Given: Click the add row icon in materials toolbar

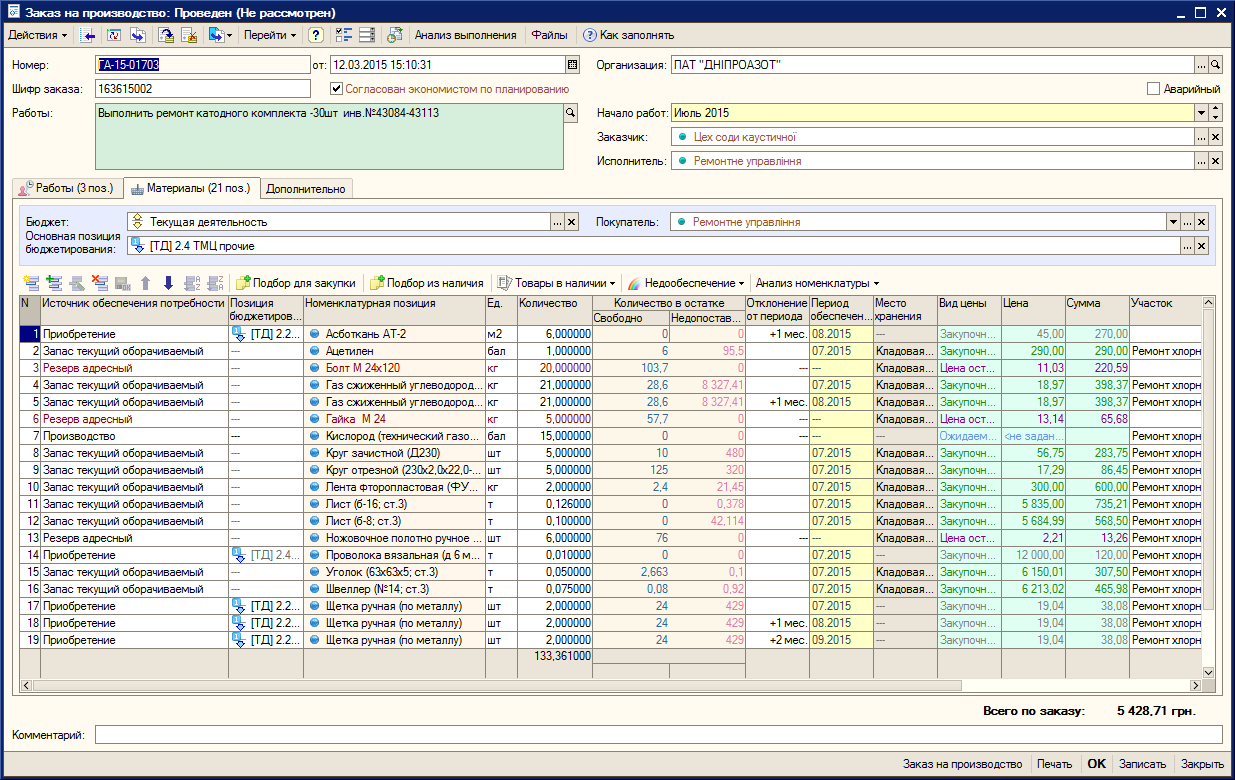Looking at the screenshot, I should click(x=31, y=283).
